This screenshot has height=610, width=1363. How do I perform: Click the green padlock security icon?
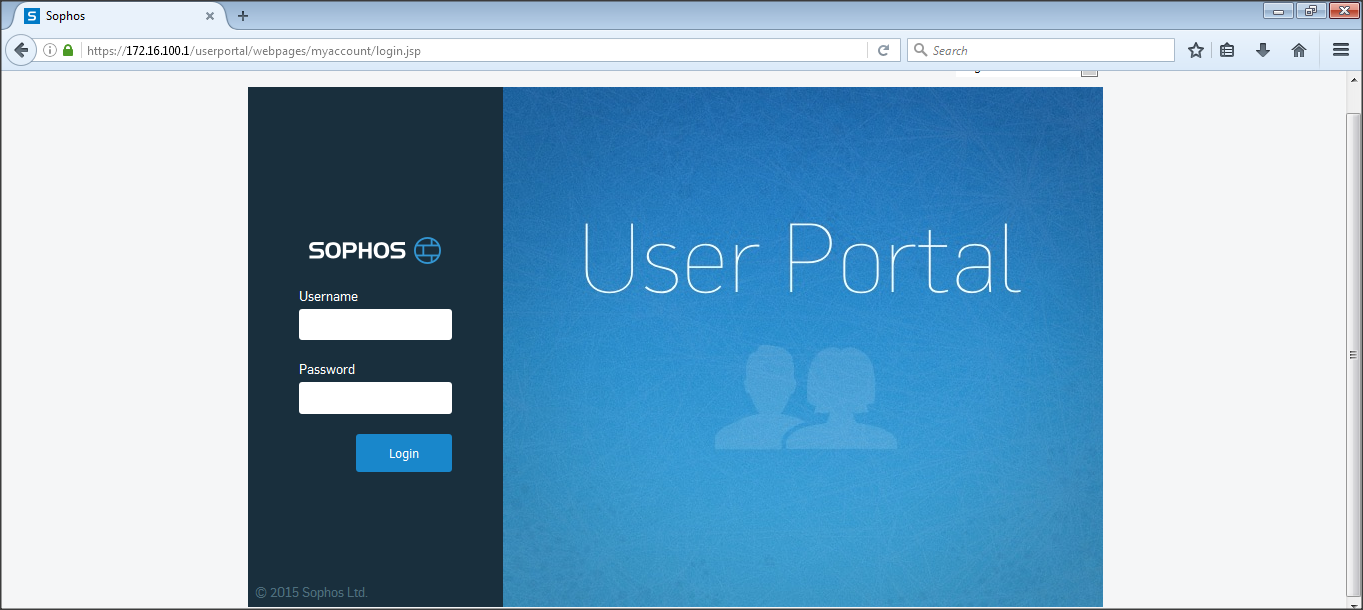click(68, 50)
